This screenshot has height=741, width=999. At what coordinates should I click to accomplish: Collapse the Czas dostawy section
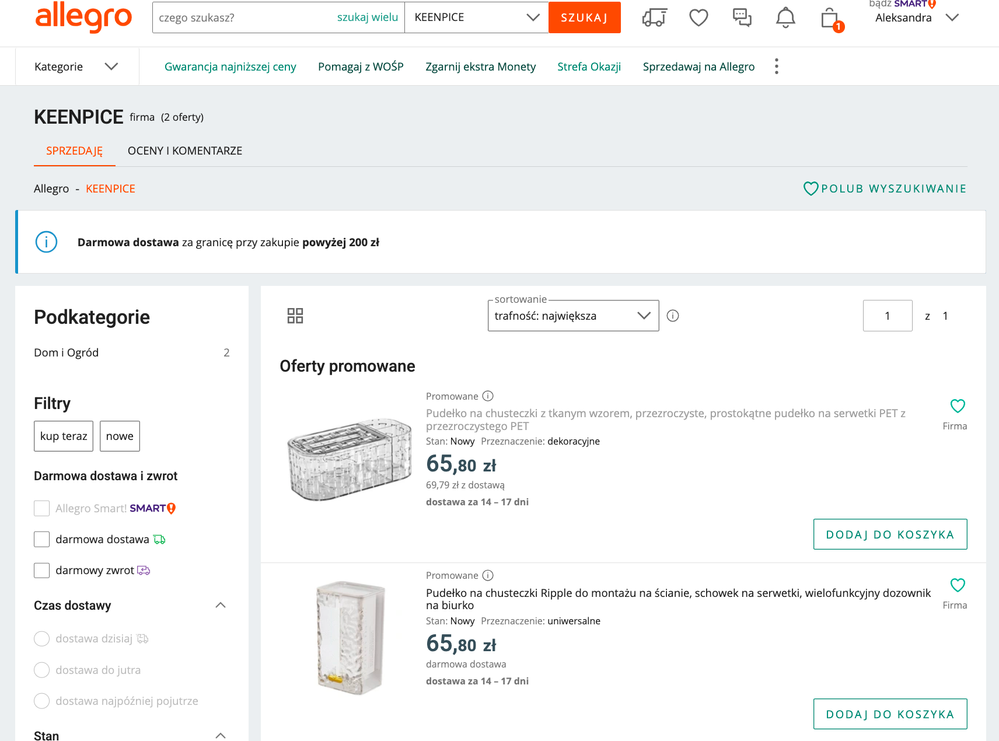[220, 605]
